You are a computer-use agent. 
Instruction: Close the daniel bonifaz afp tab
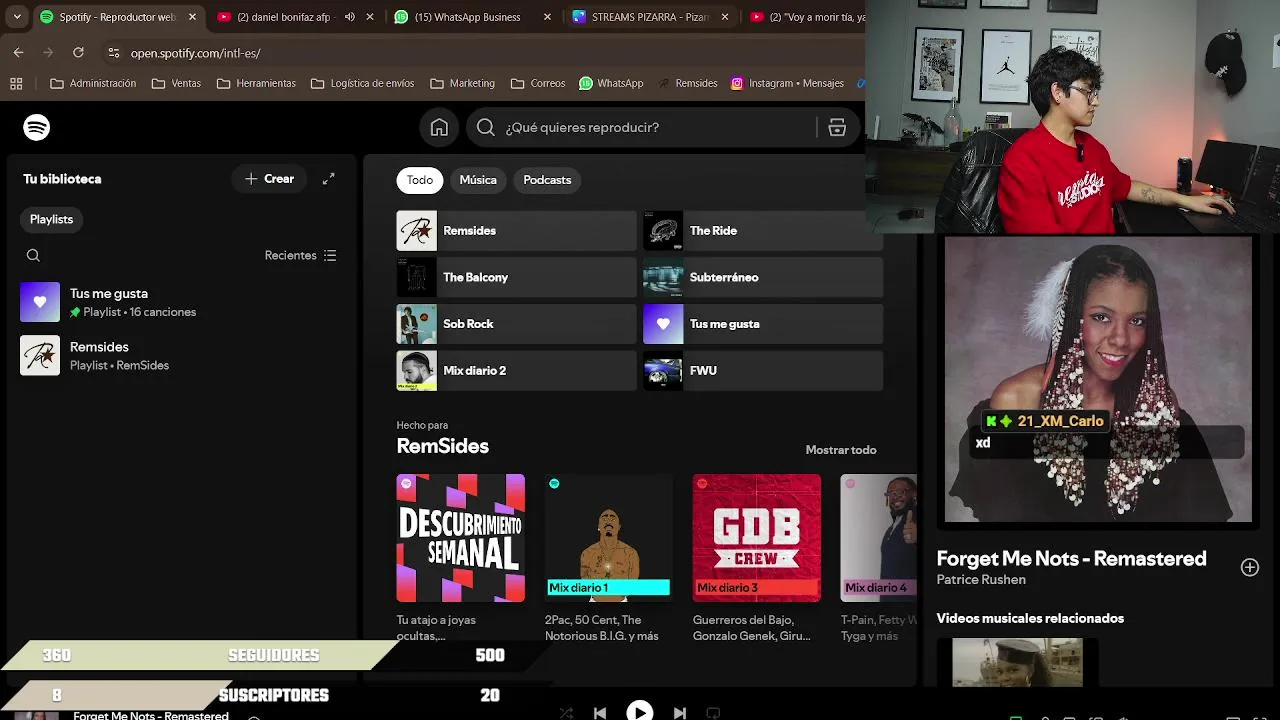tap(370, 17)
